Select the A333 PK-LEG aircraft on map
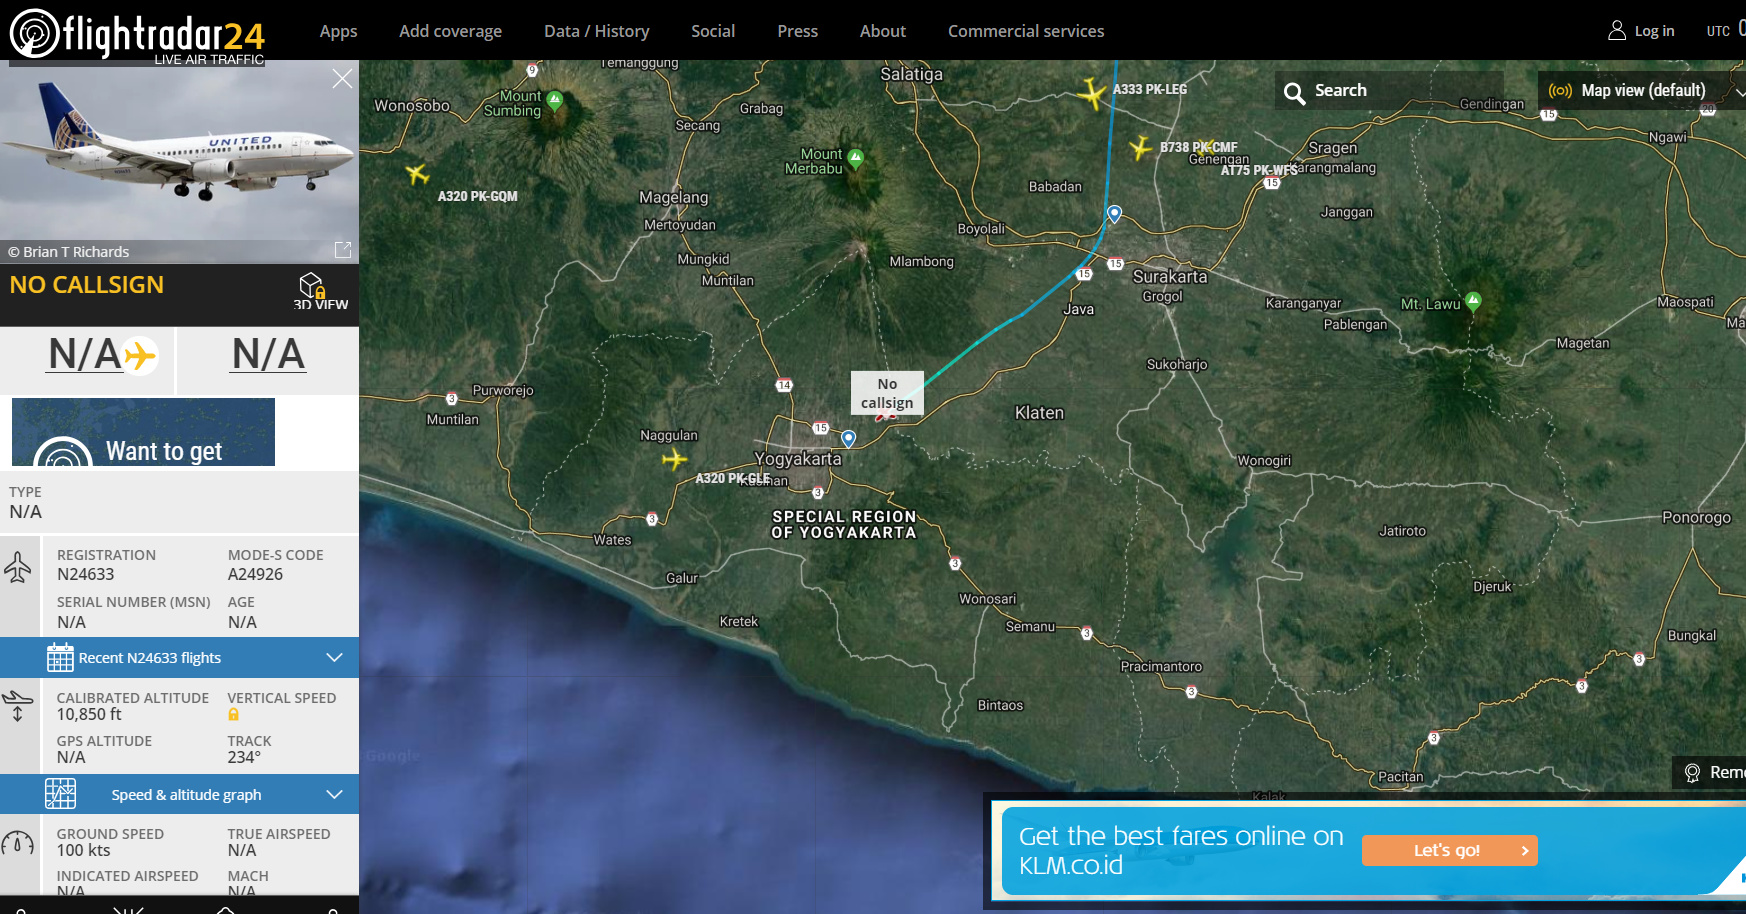The image size is (1746, 914). [x=1093, y=93]
